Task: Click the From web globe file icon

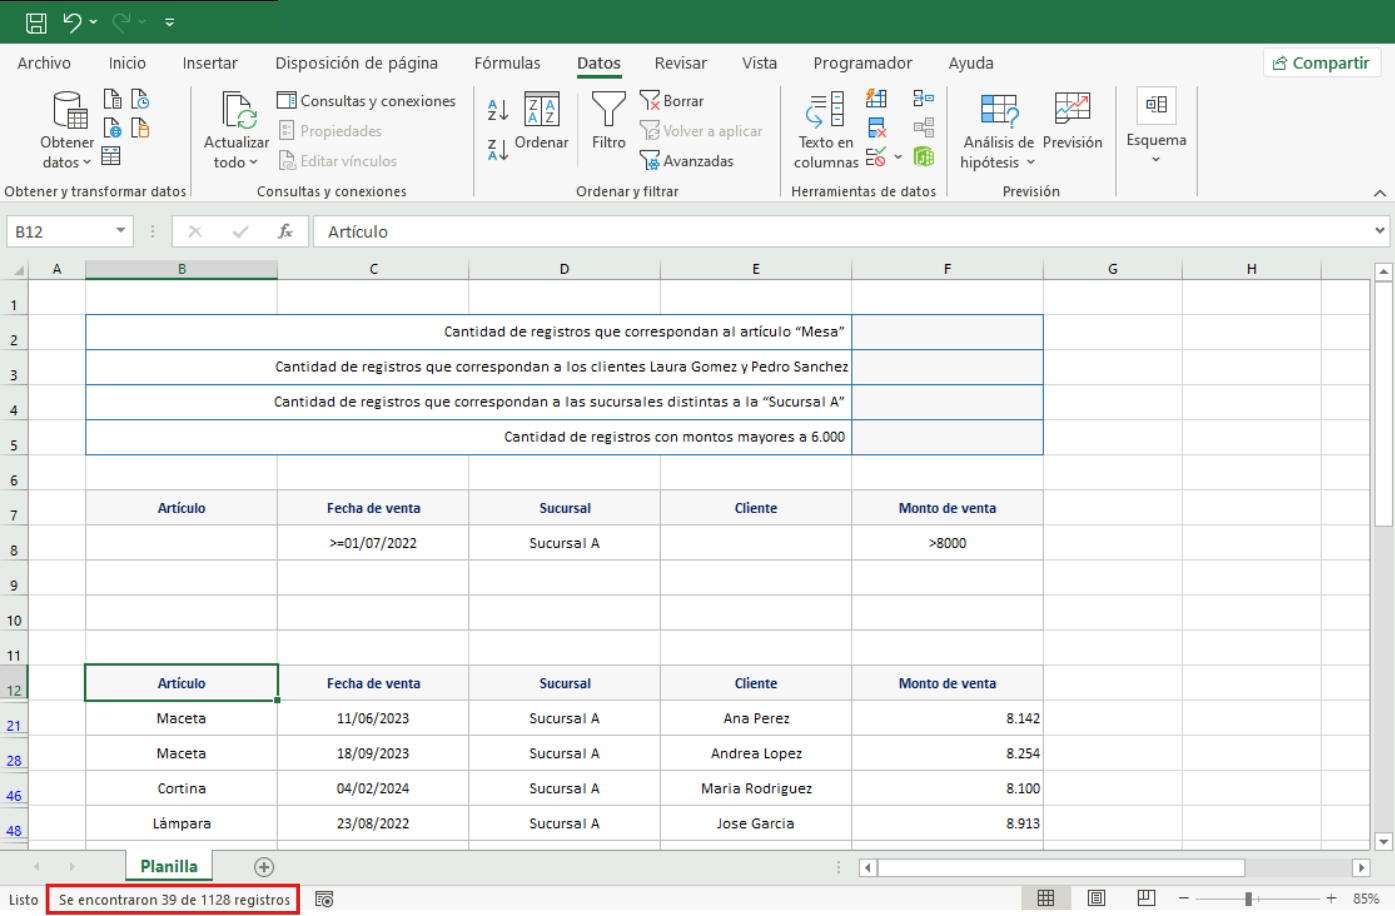Action: pos(113,128)
